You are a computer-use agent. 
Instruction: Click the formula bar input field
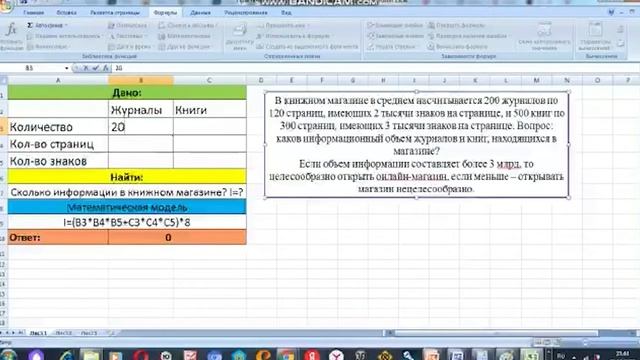[376, 68]
